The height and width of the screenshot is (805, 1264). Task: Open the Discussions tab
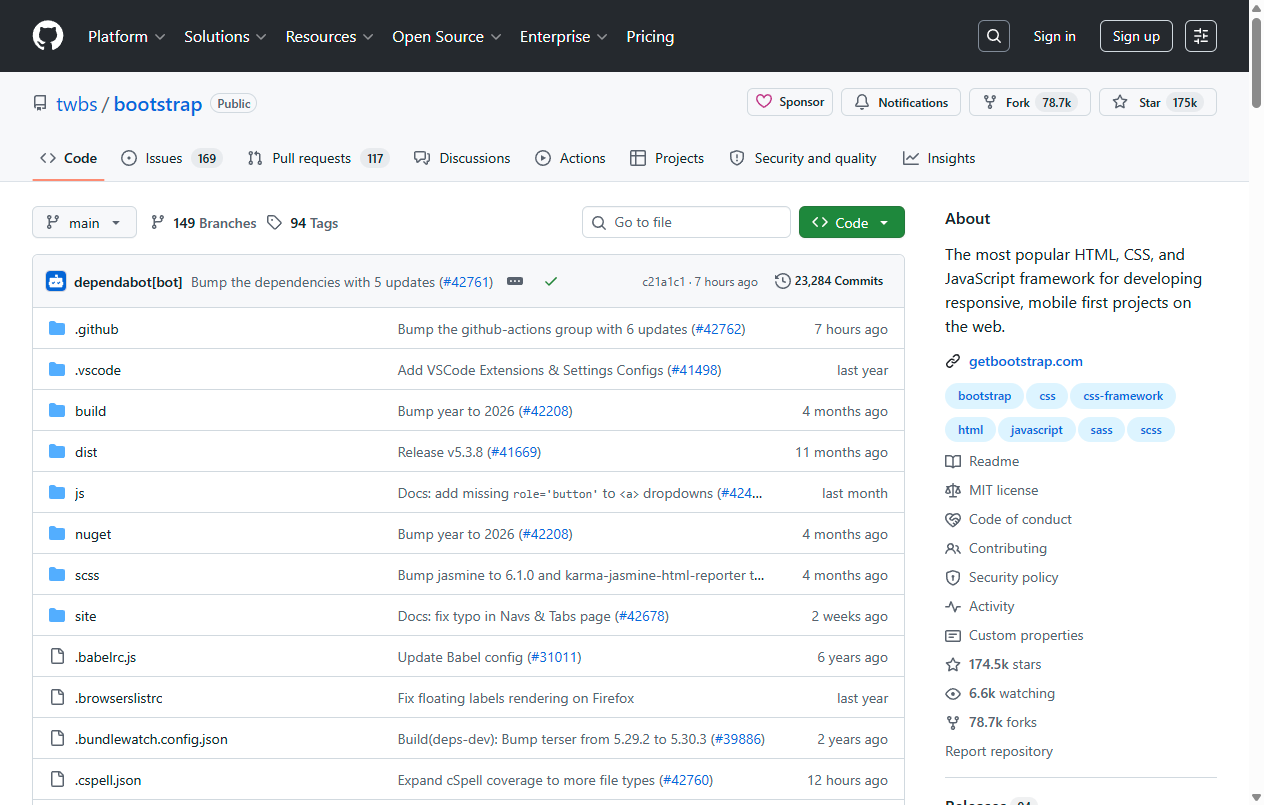(462, 158)
